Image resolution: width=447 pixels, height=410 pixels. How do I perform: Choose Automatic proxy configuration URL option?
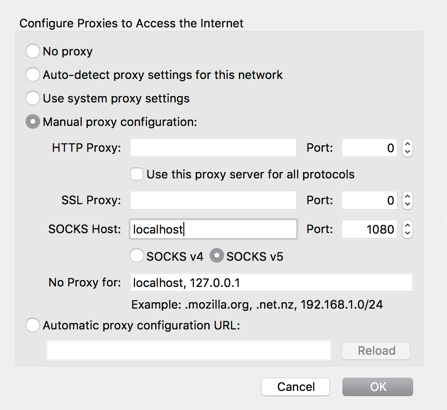[33, 325]
